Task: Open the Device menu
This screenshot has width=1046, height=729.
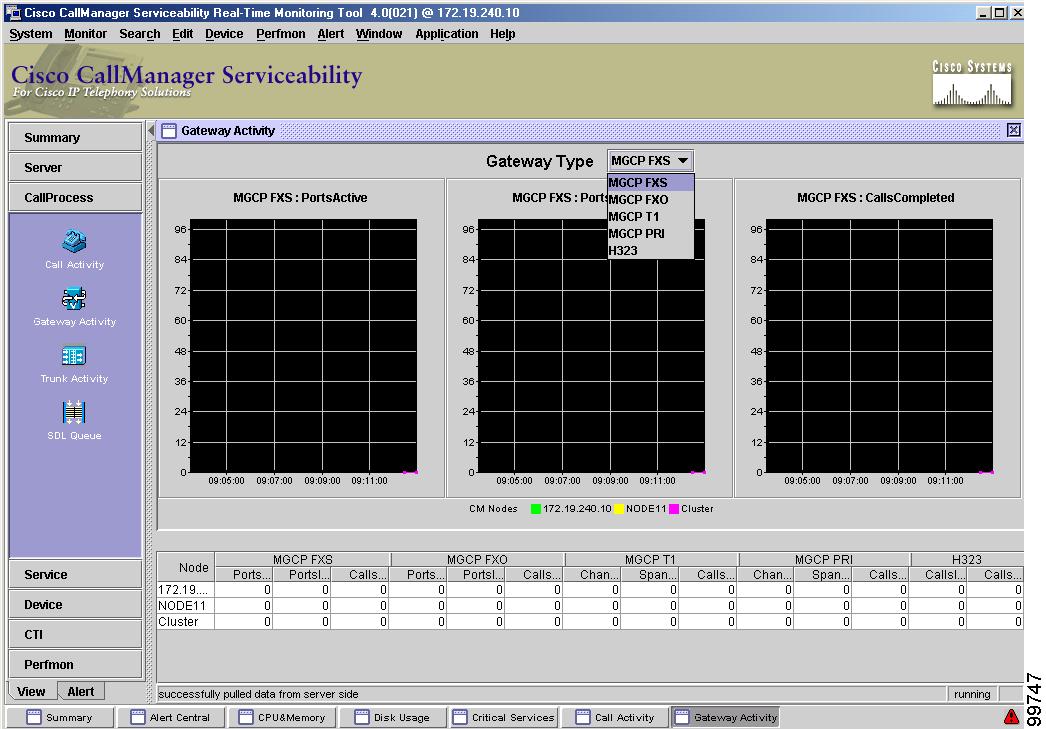Action: tap(224, 34)
